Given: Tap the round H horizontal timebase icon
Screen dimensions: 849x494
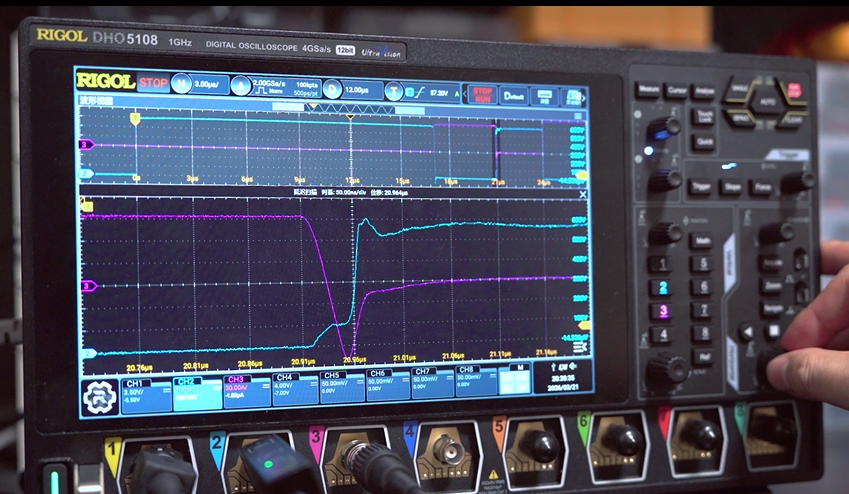Looking at the screenshot, I should pos(181,84).
